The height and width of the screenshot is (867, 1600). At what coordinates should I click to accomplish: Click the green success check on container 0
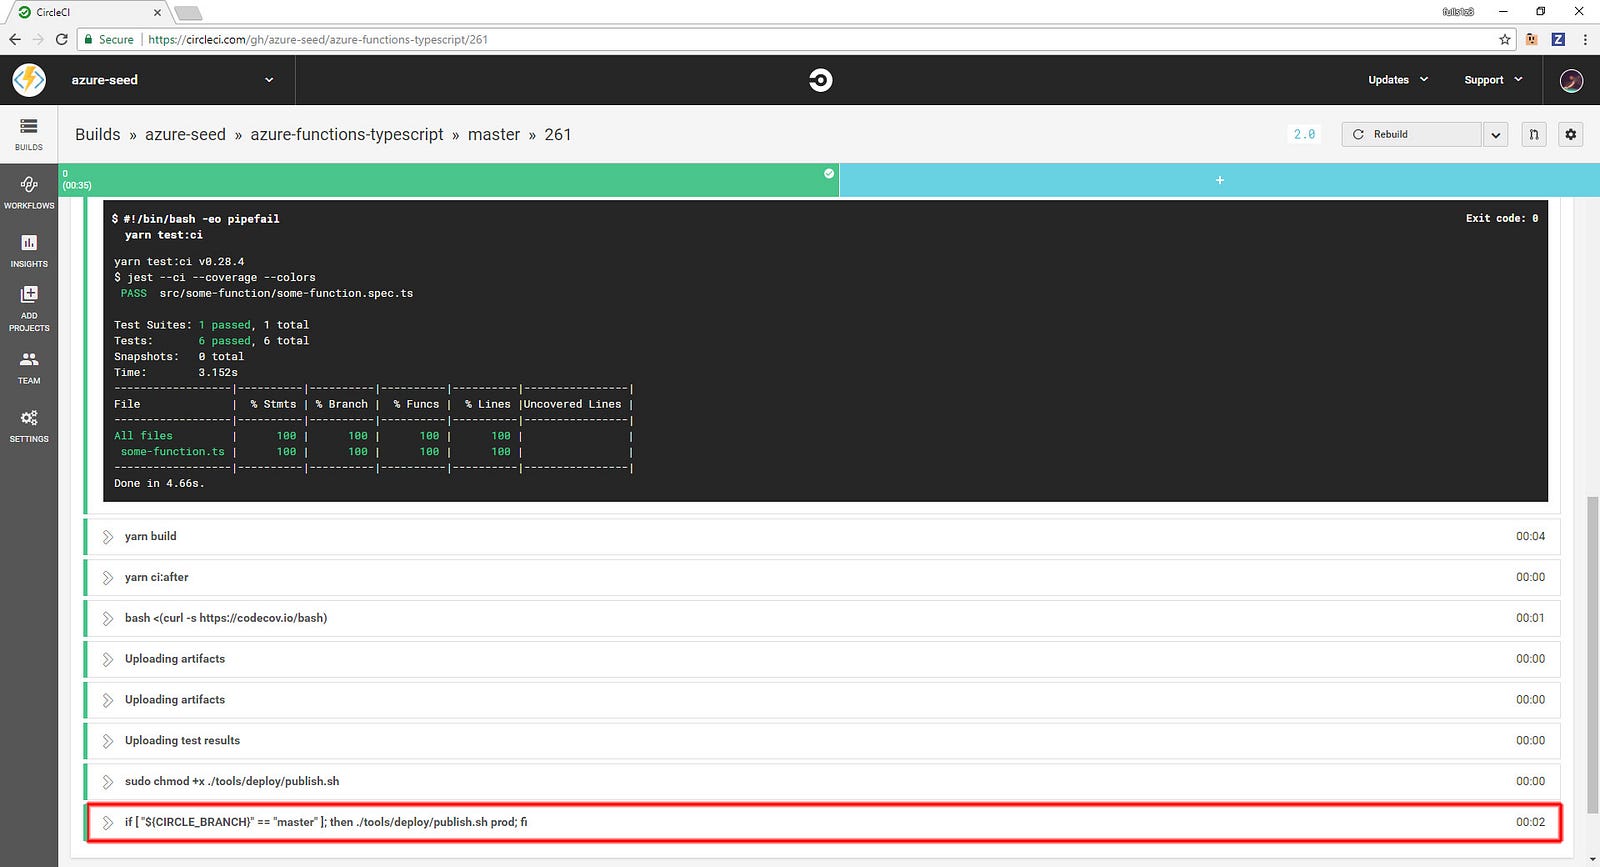pyautogui.click(x=829, y=174)
